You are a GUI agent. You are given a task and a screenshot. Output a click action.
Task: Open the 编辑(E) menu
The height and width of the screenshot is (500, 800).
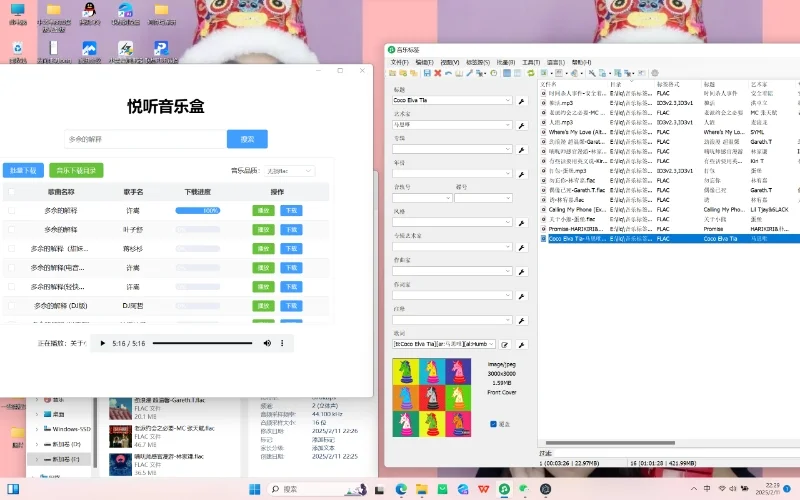[x=424, y=62]
